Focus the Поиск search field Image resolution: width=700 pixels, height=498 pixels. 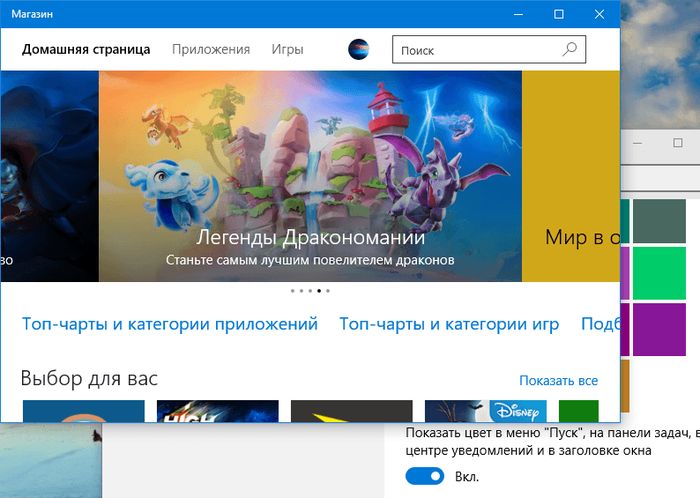pyautogui.click(x=489, y=50)
